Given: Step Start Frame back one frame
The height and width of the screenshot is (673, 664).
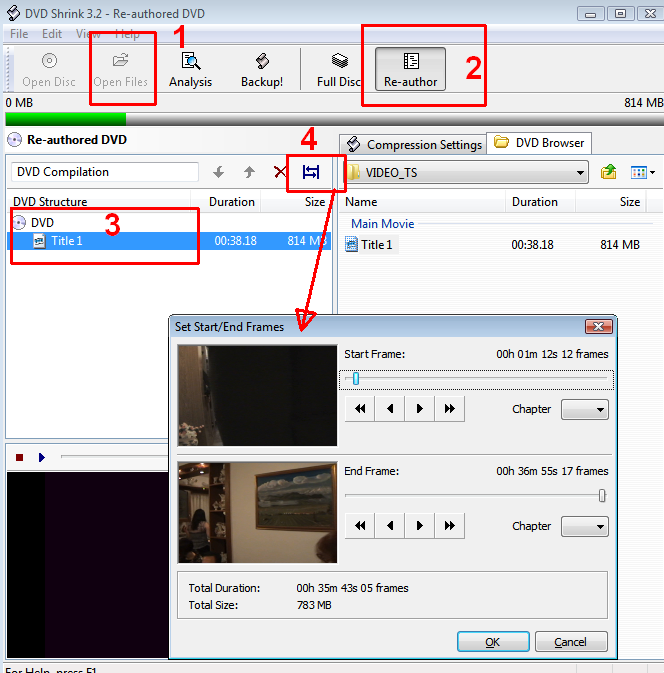Looking at the screenshot, I should point(390,409).
